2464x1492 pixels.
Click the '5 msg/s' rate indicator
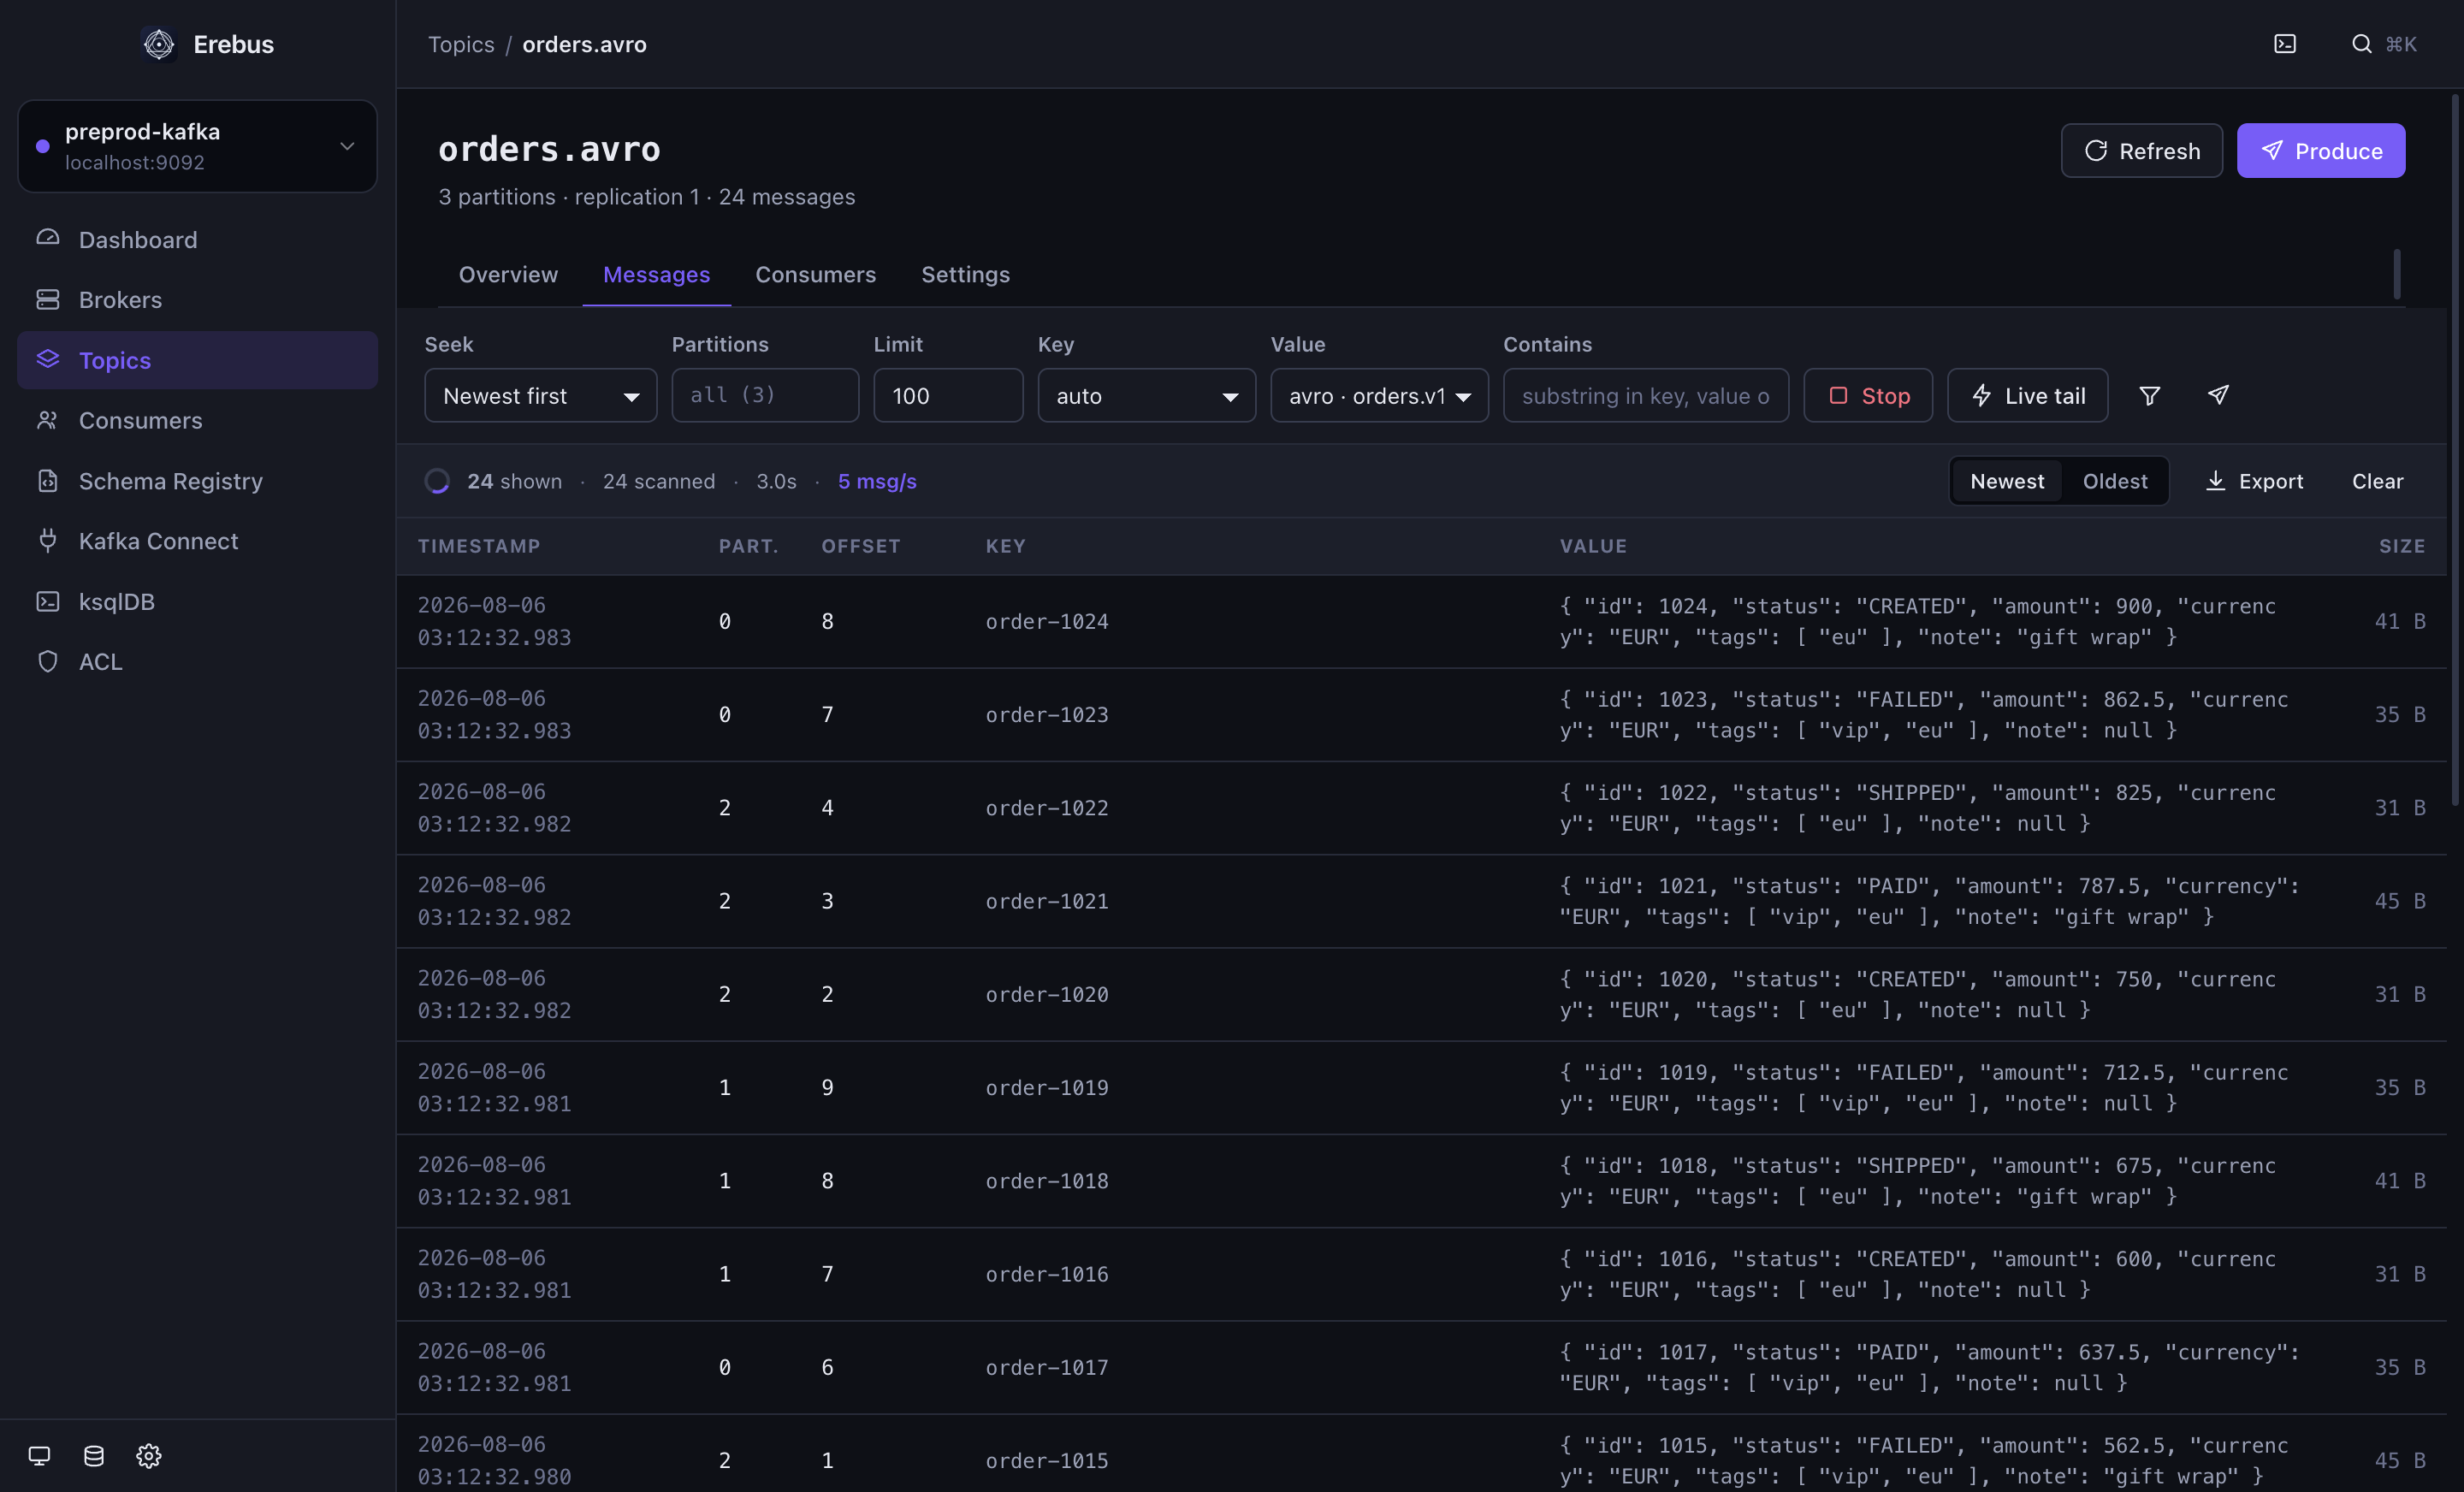[x=877, y=482]
